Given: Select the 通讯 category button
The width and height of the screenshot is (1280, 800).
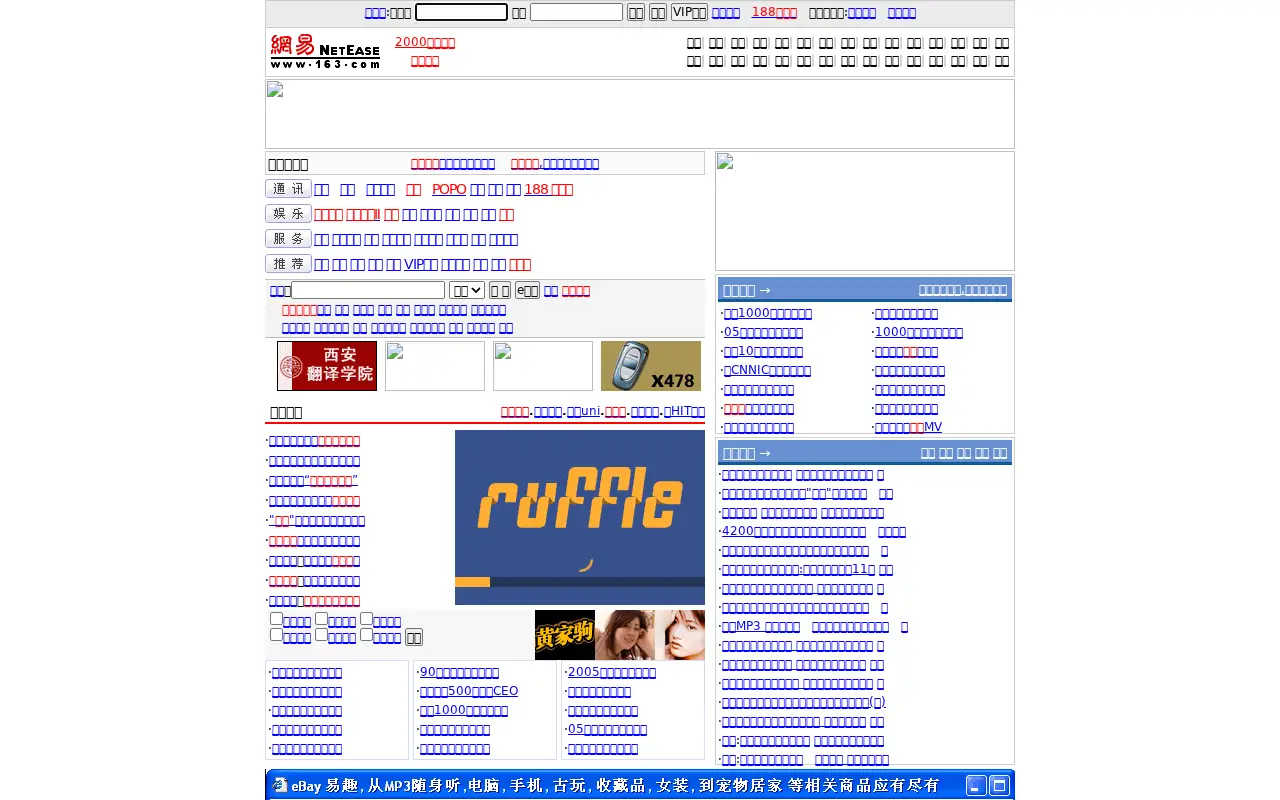Looking at the screenshot, I should (x=288, y=189).
